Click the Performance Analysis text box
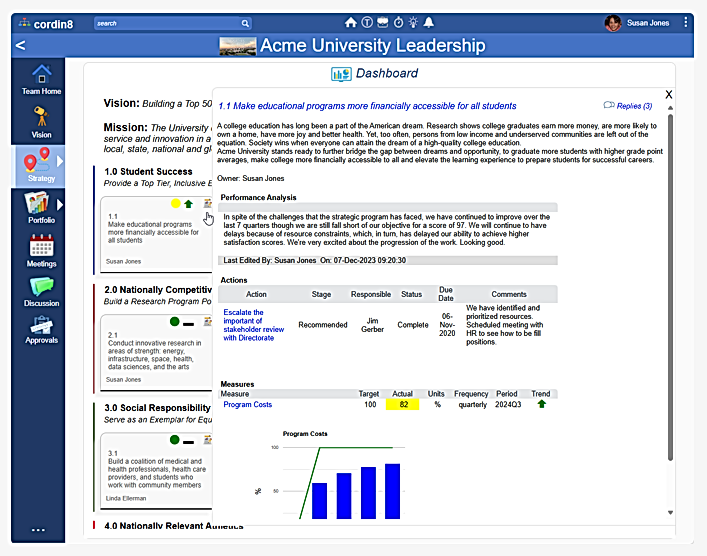 (387, 230)
